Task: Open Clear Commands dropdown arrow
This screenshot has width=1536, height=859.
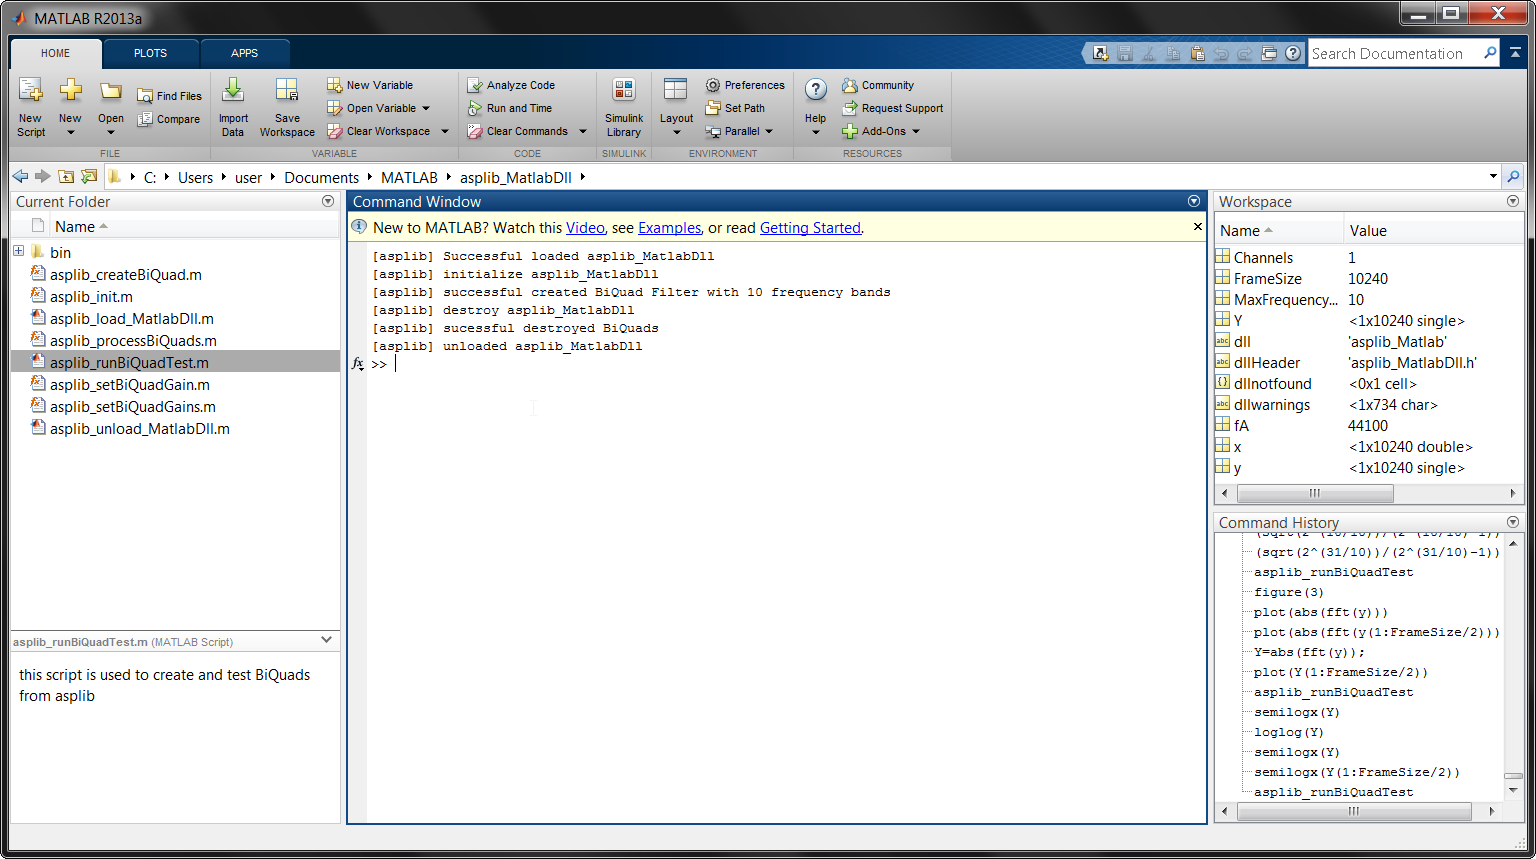Action: [583, 131]
